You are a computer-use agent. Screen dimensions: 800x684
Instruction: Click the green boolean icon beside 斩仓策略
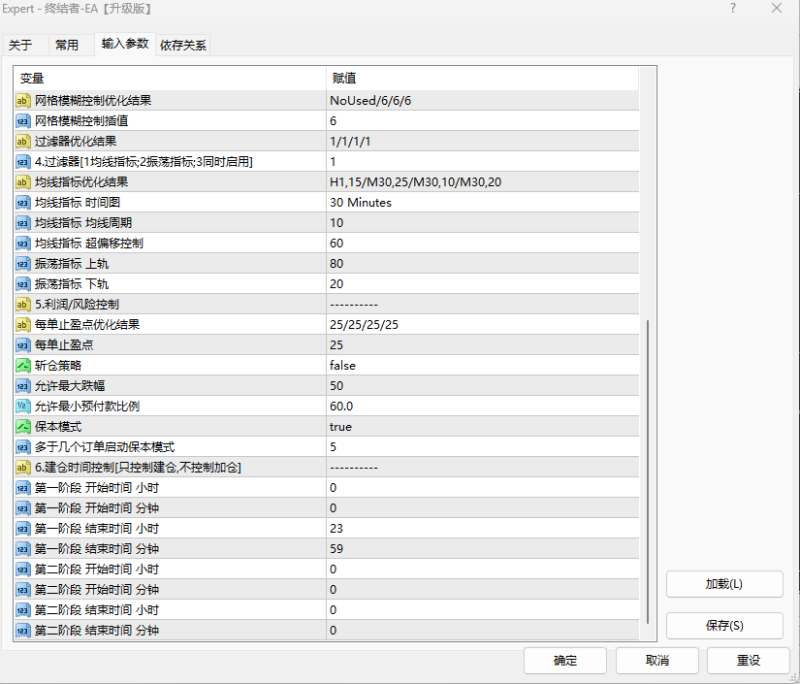pos(22,365)
